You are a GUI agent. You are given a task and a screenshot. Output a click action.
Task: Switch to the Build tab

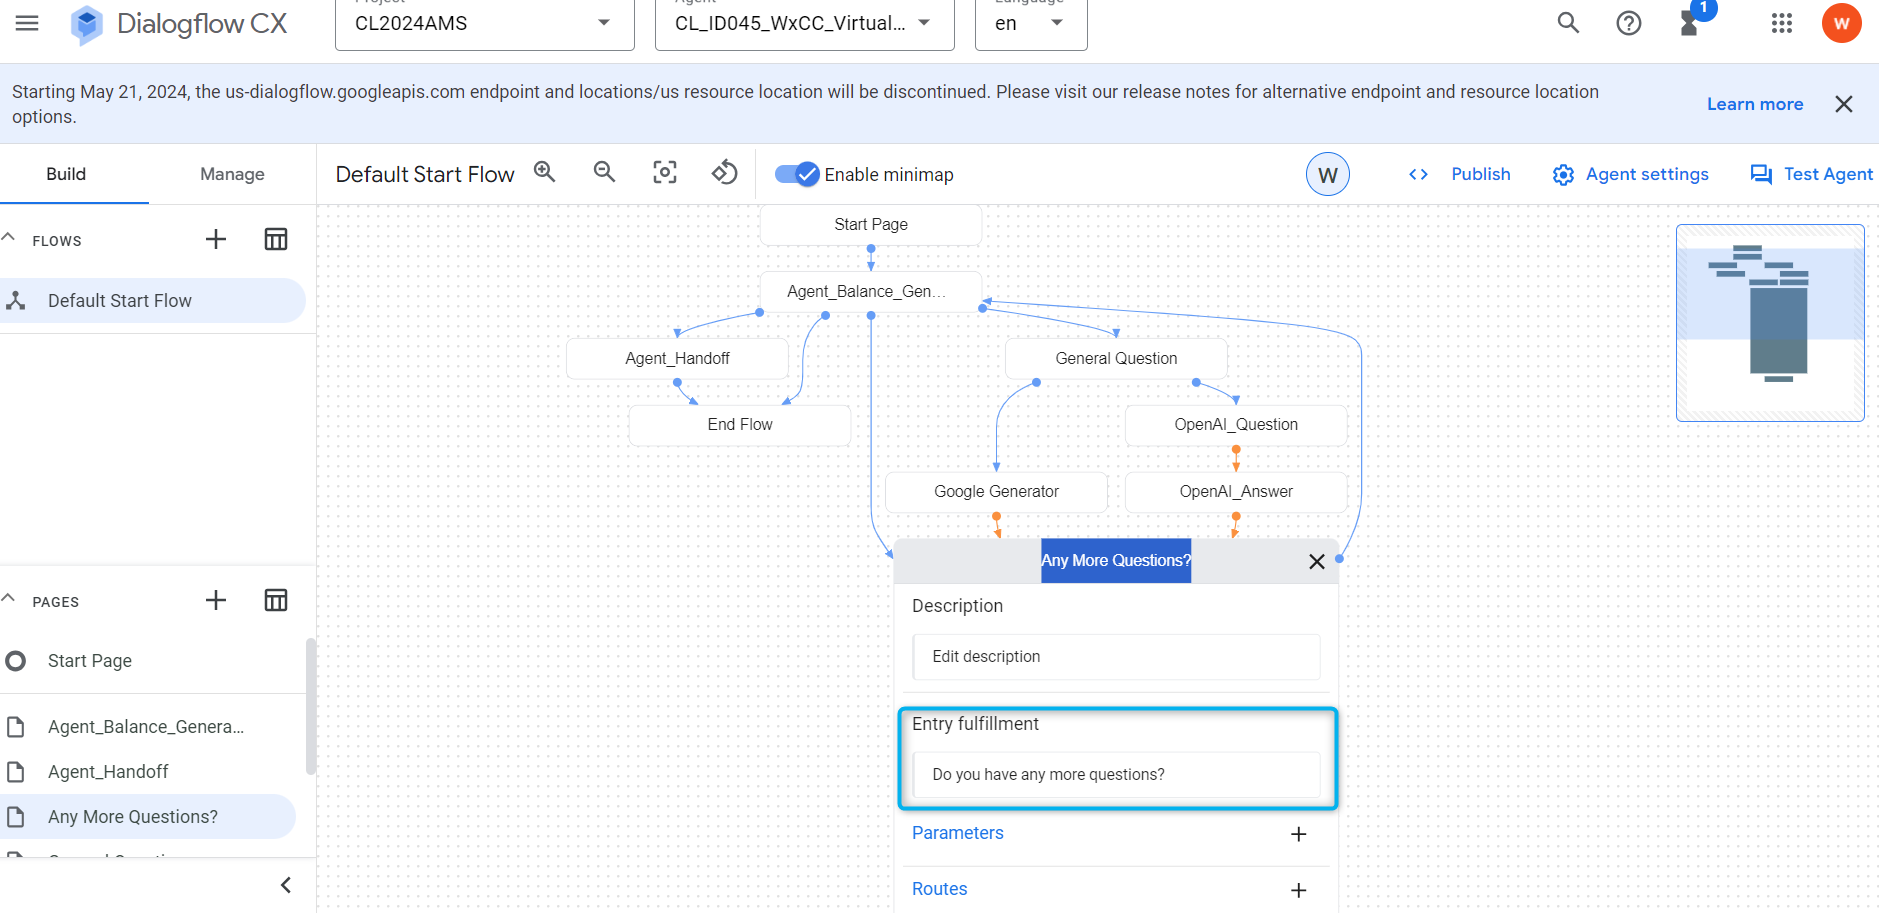(x=66, y=174)
